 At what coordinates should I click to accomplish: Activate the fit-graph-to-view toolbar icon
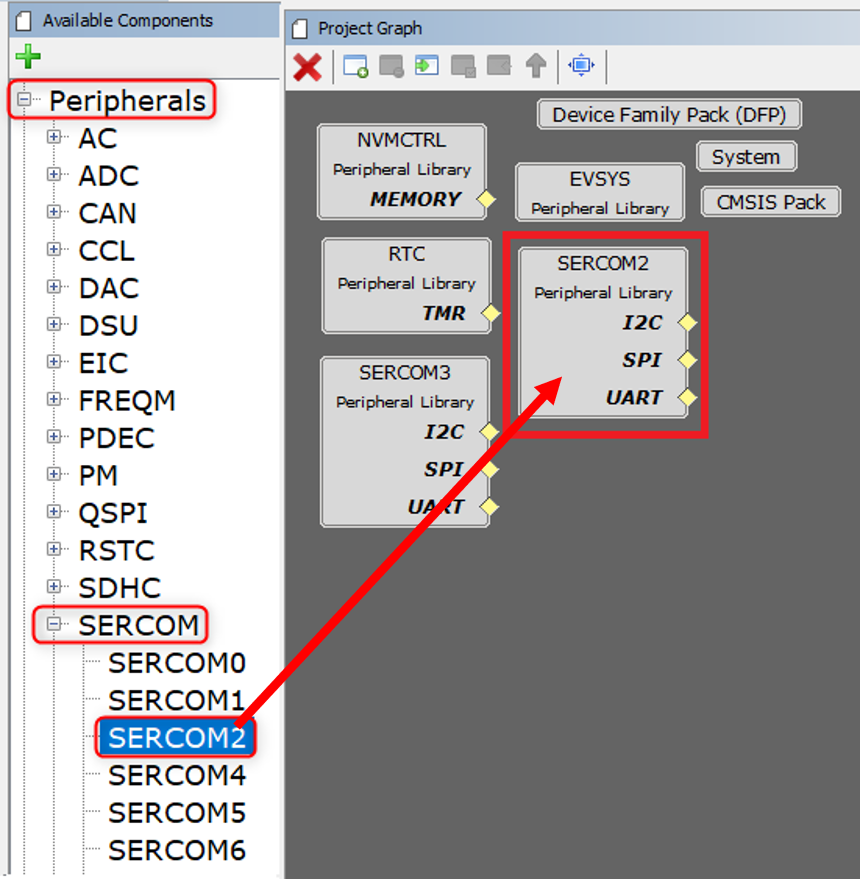point(581,67)
